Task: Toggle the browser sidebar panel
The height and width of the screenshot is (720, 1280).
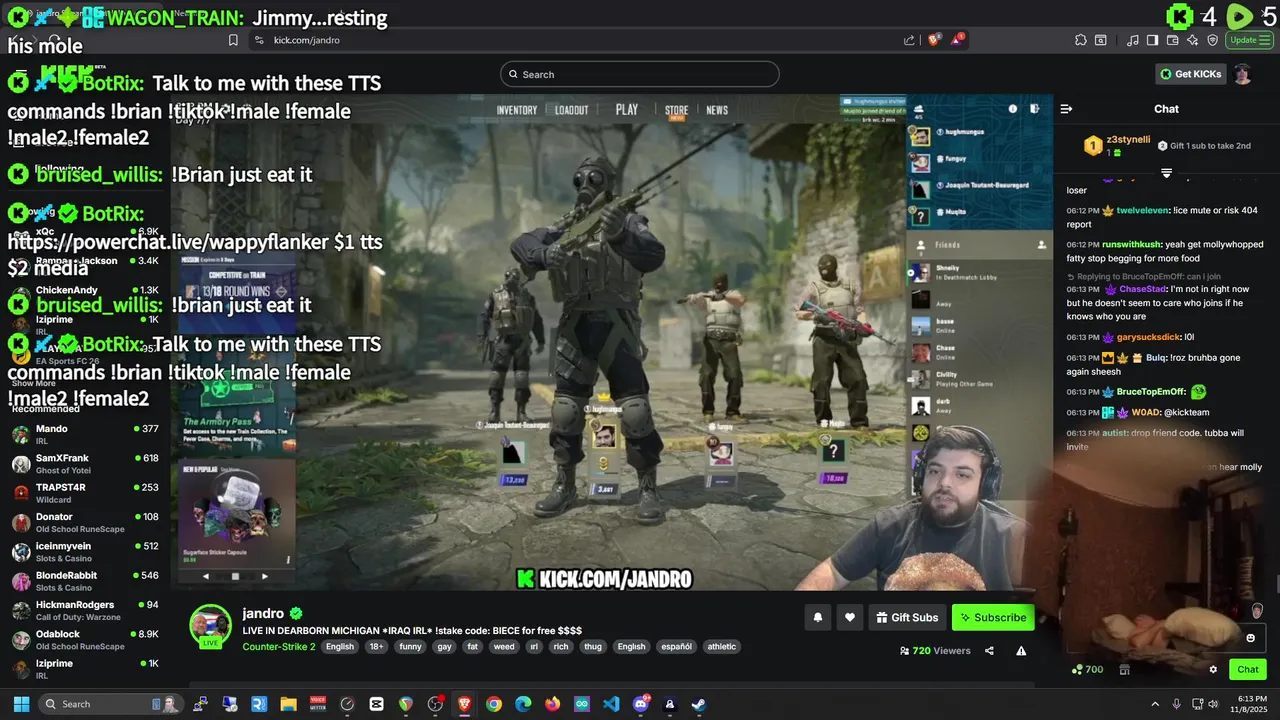Action: point(1152,40)
